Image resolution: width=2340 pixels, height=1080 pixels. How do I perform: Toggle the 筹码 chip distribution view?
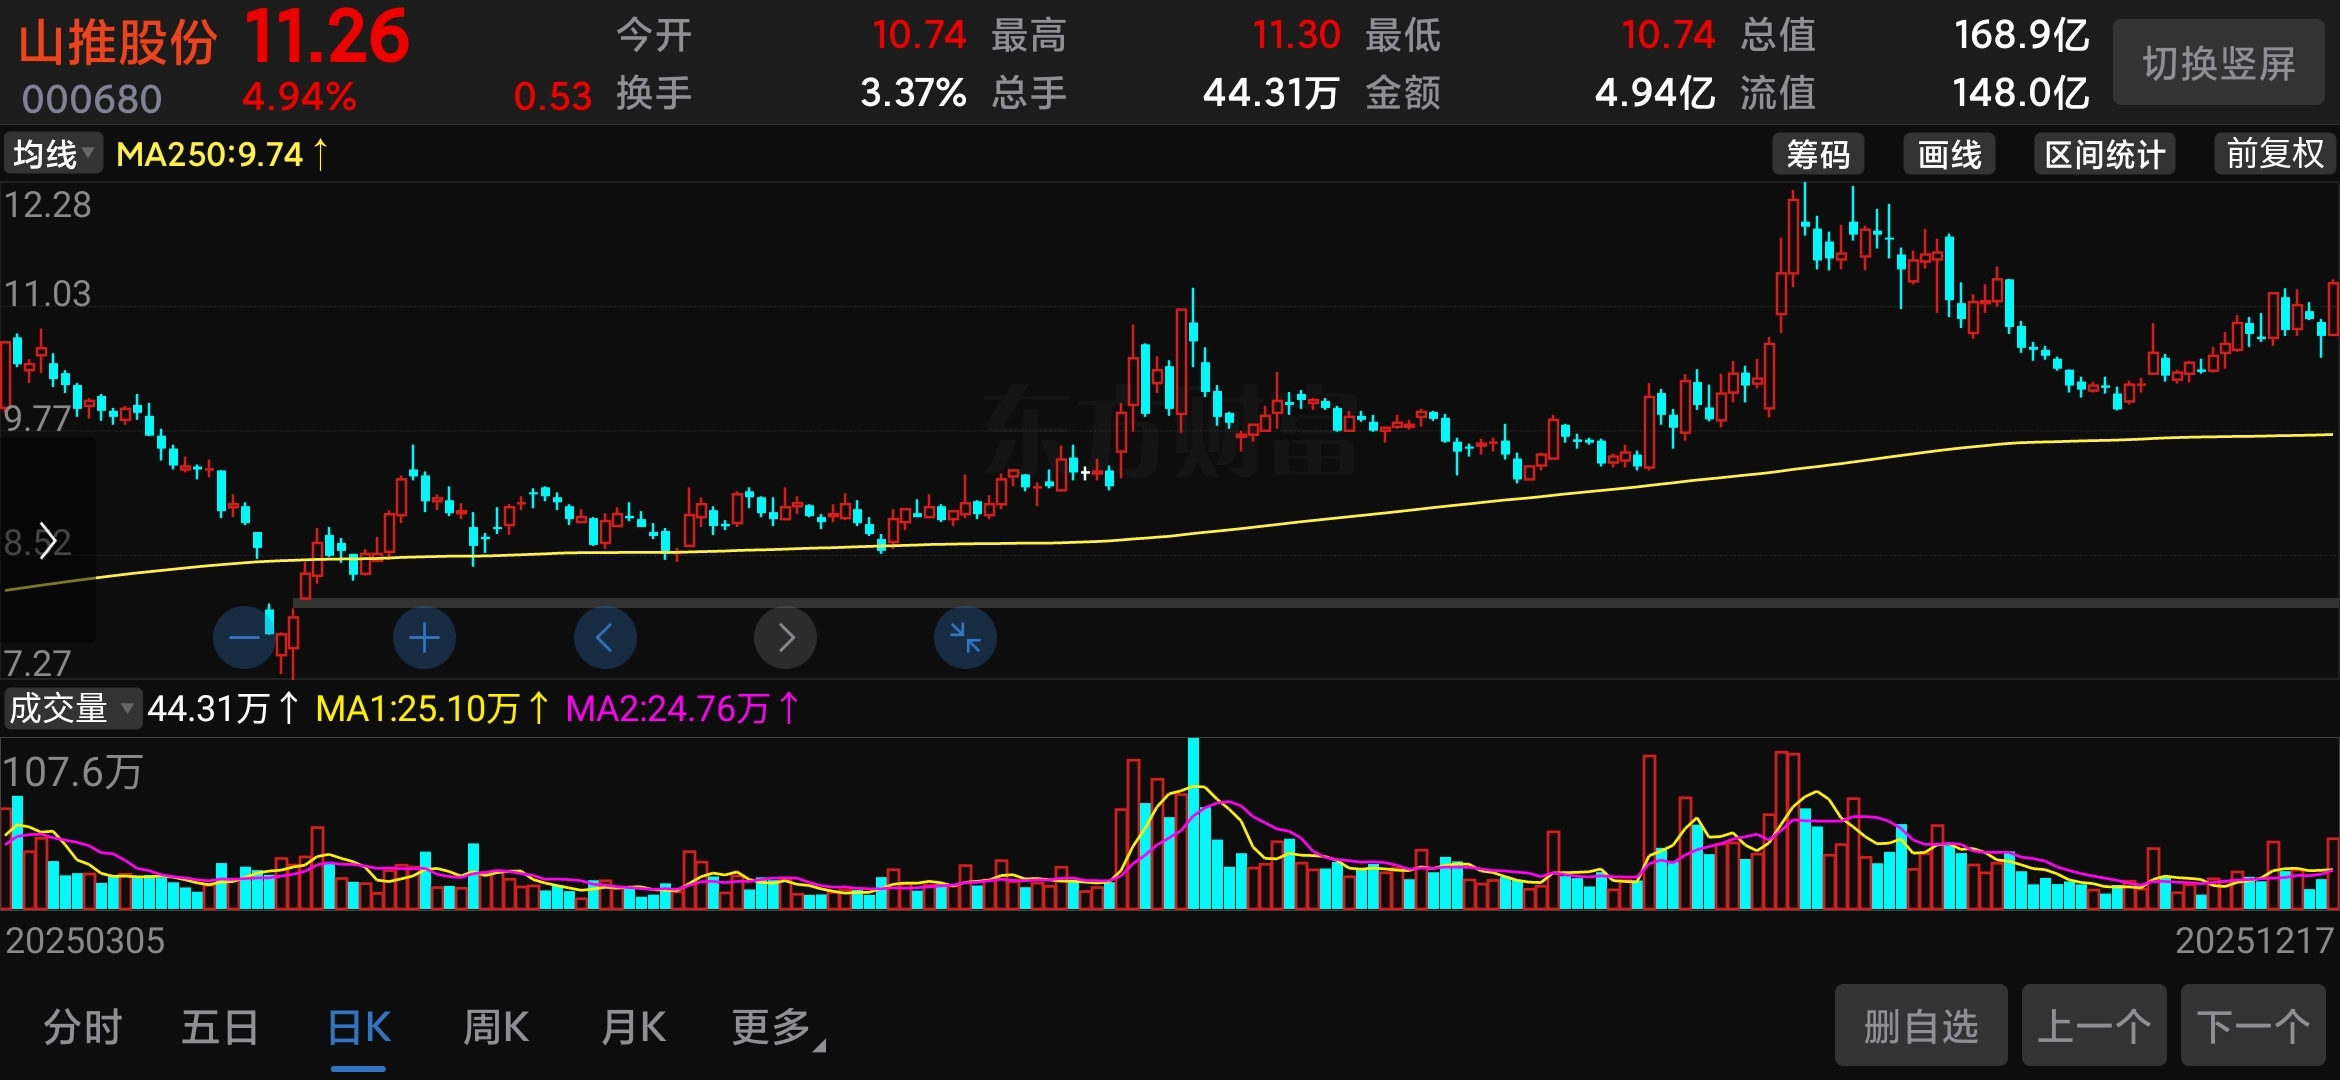point(1817,154)
